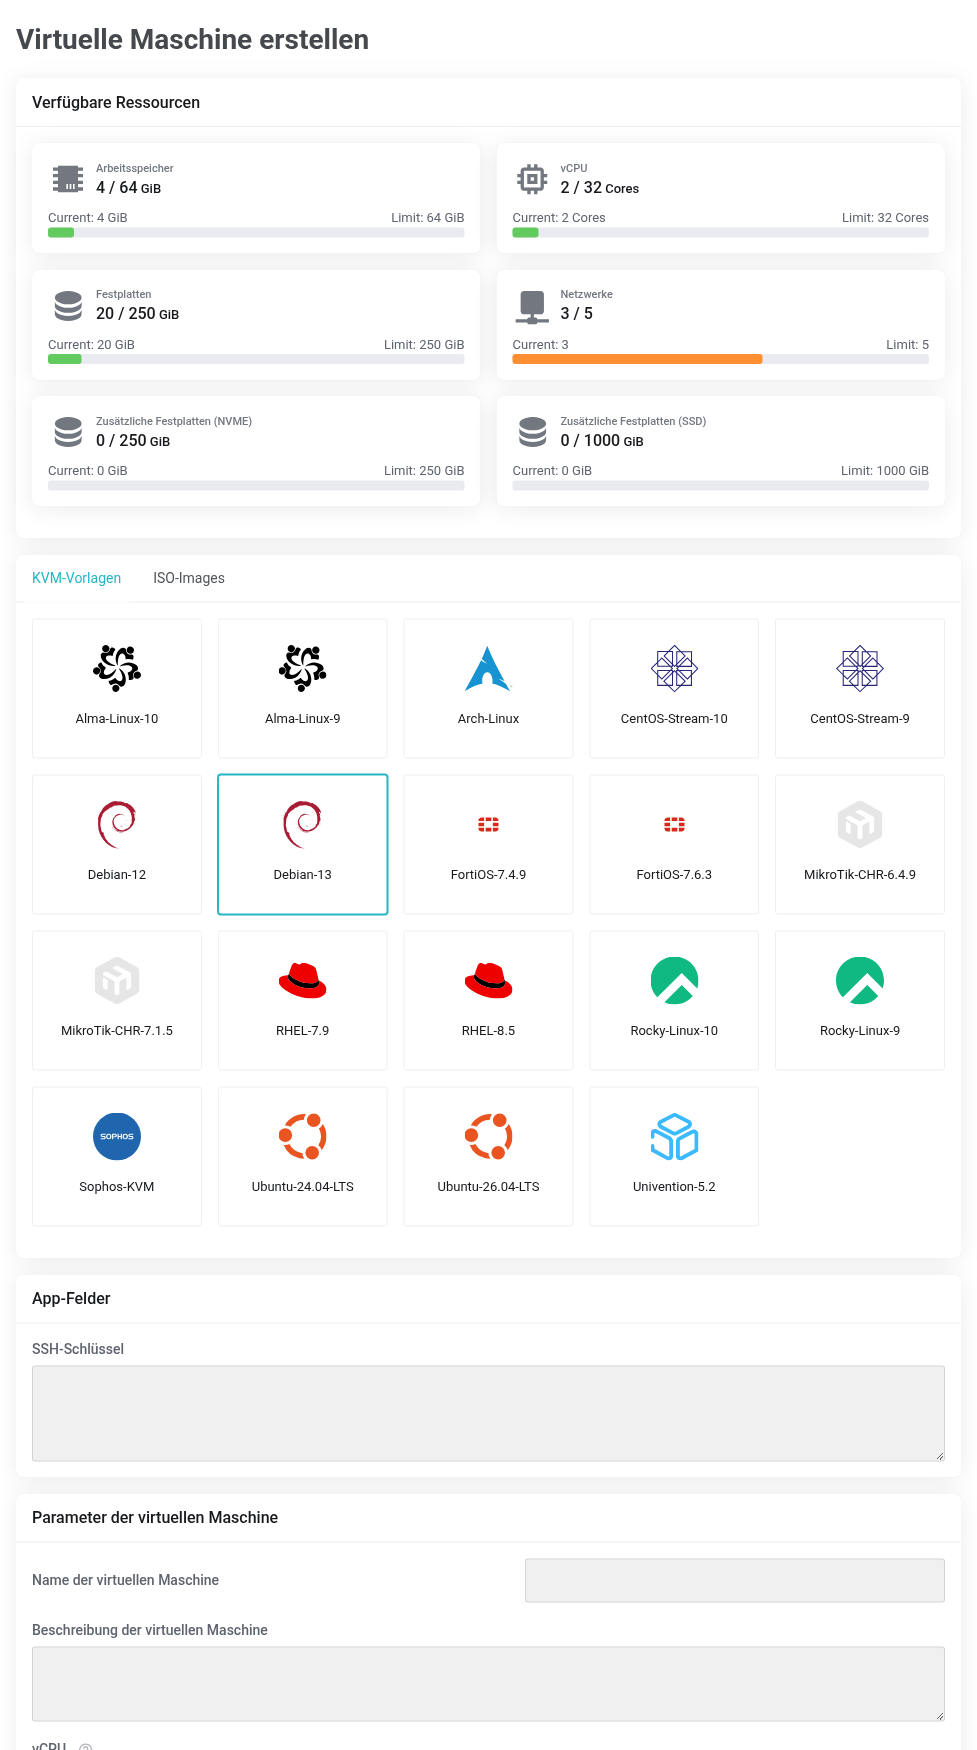Screen dimensions: 977x1750
Task: Choose the Rocky-Linux-10 template icon
Action: point(674,980)
